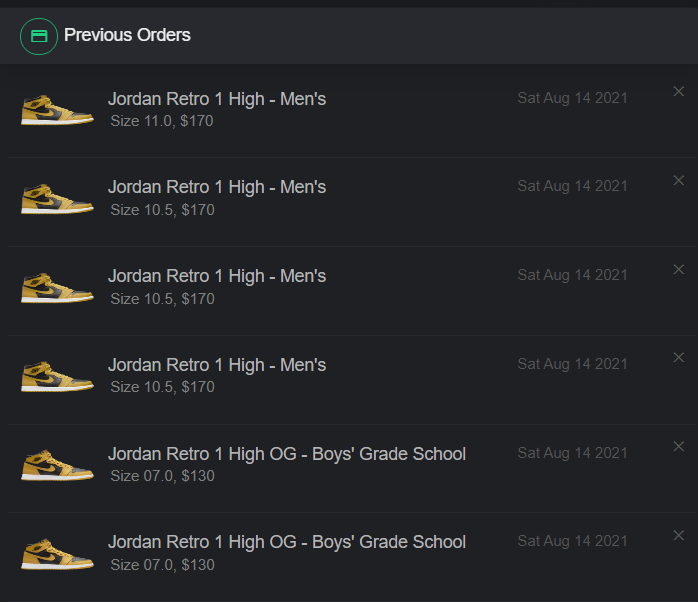The width and height of the screenshot is (698, 602).
Task: Dismiss the third Size 10.5 order via X
Action: pos(678,358)
